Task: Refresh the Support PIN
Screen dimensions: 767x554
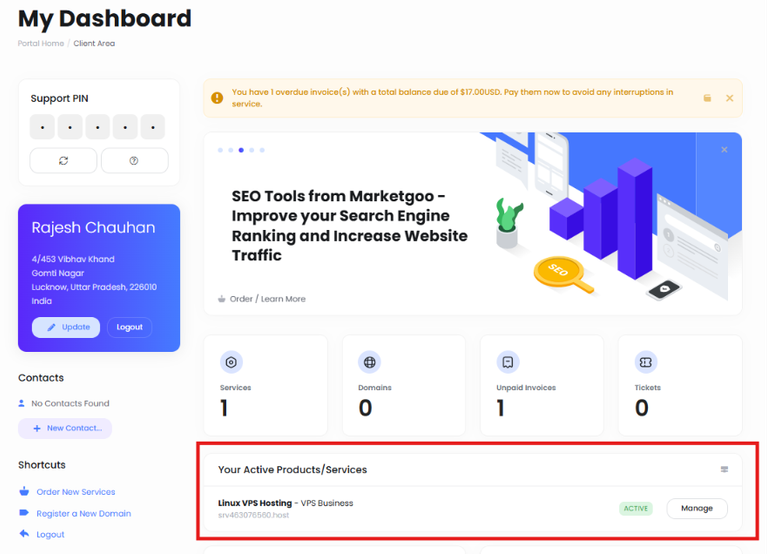Action: point(63,160)
